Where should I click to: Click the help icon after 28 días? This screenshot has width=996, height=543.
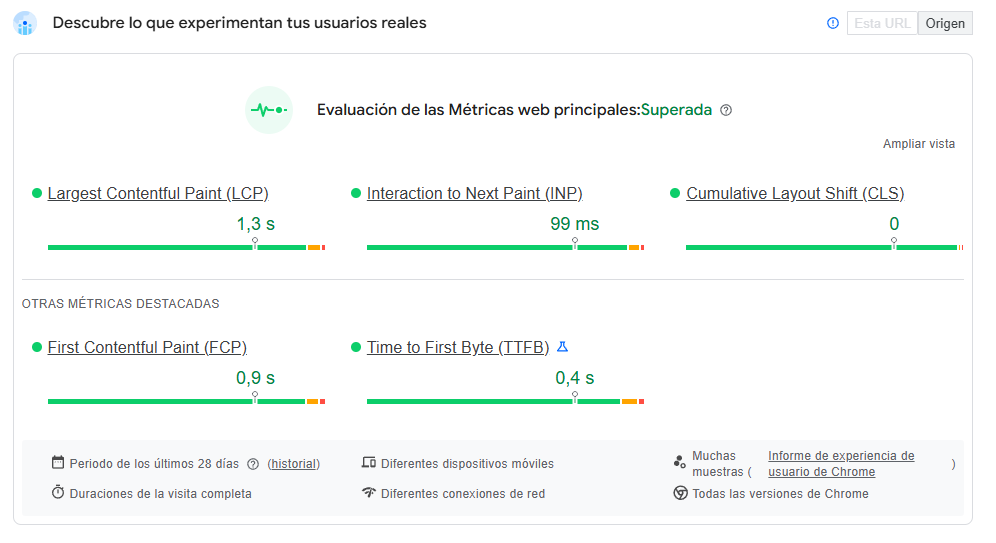[253, 464]
